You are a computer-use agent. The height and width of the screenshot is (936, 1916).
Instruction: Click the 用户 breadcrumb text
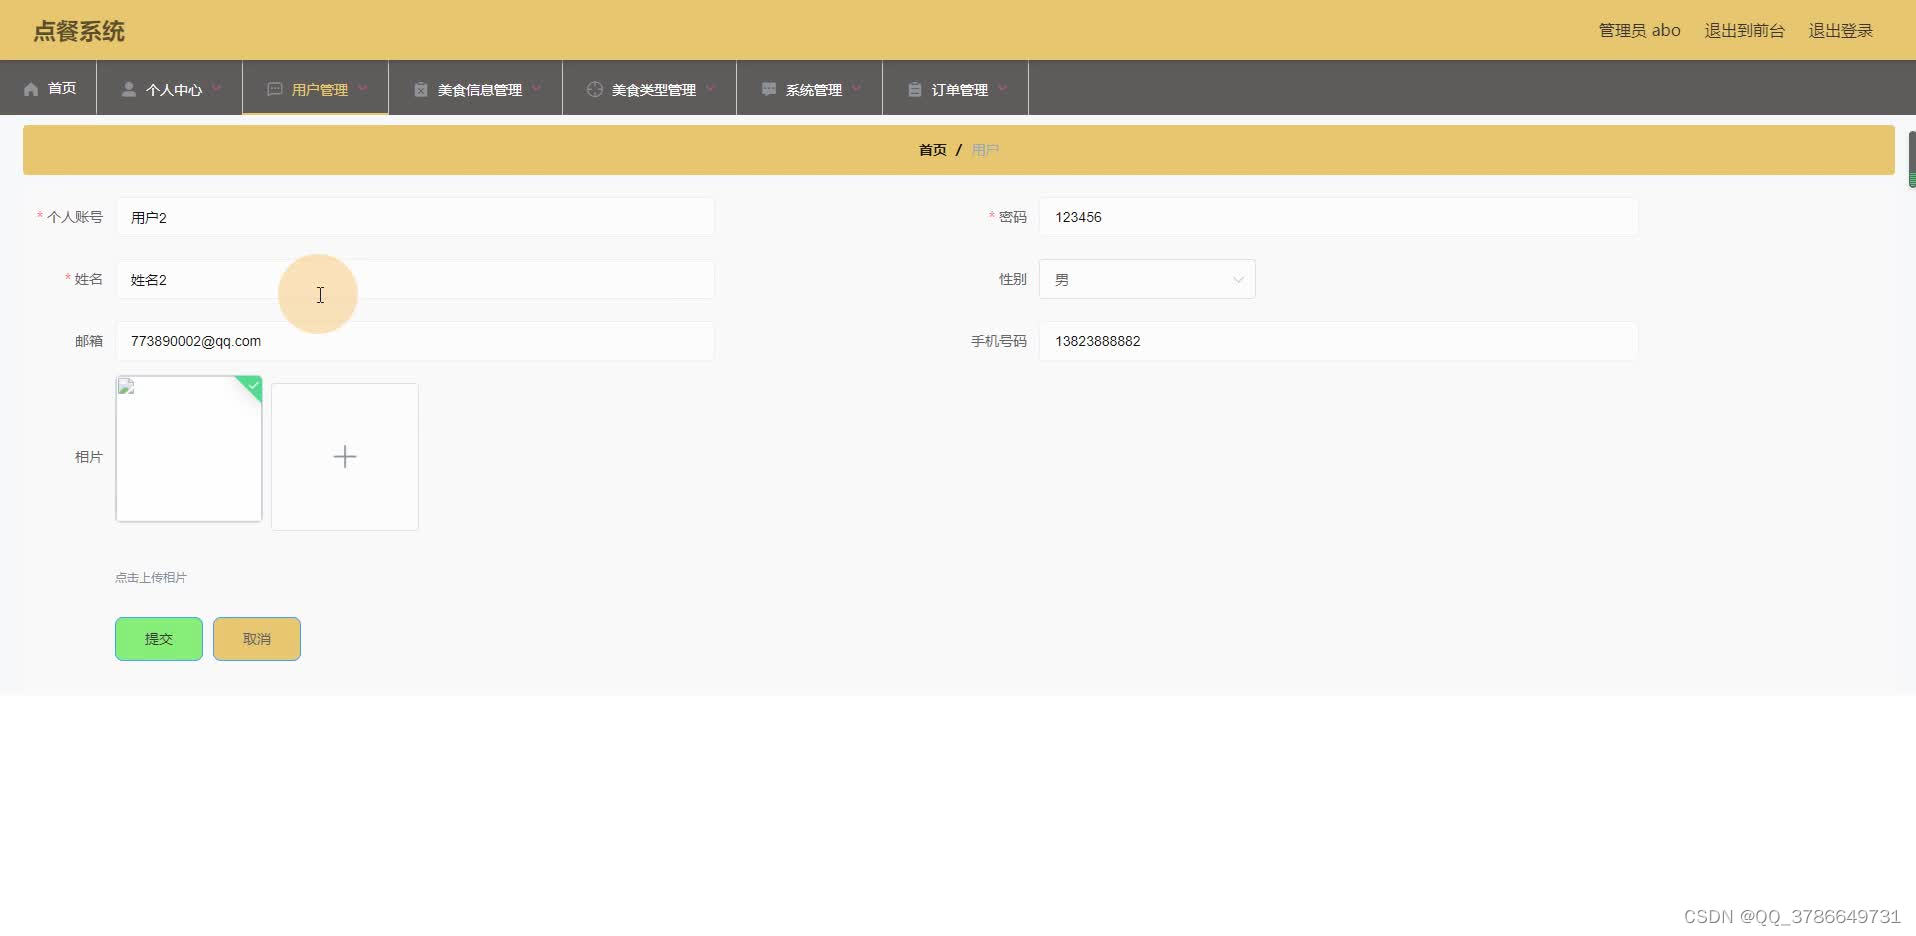[985, 150]
